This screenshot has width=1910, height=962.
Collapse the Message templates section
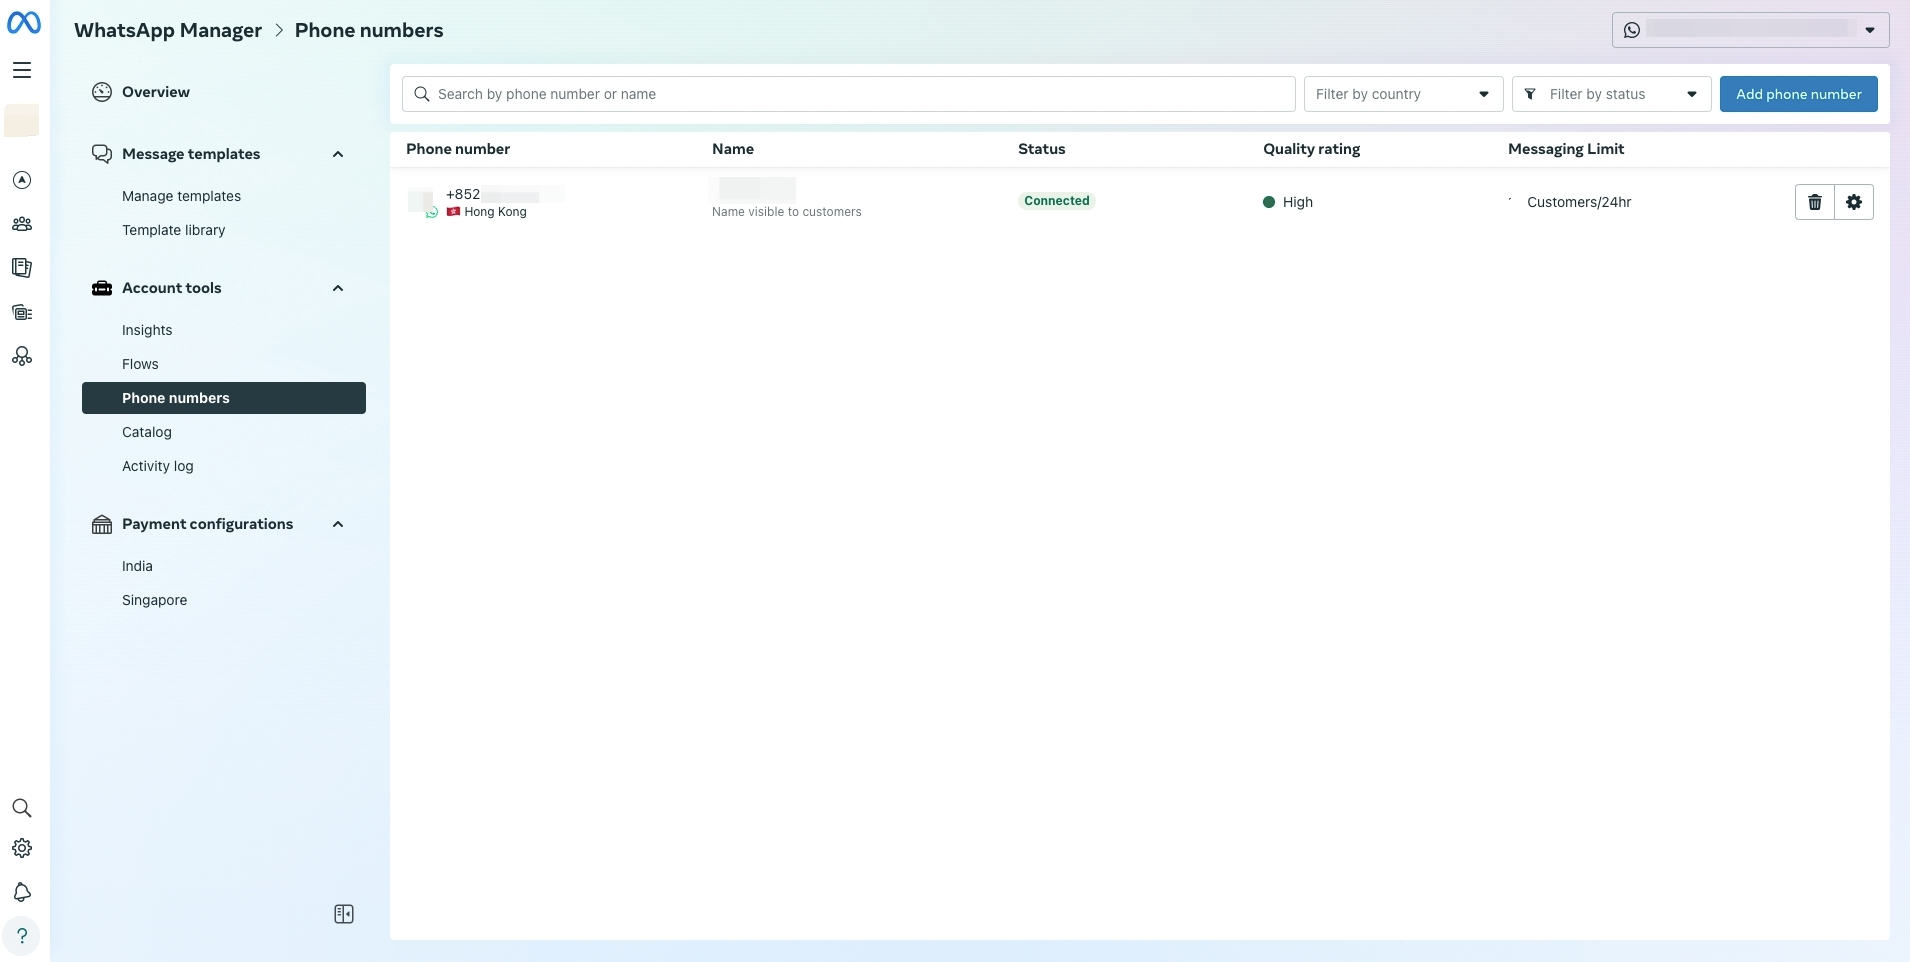click(x=338, y=154)
